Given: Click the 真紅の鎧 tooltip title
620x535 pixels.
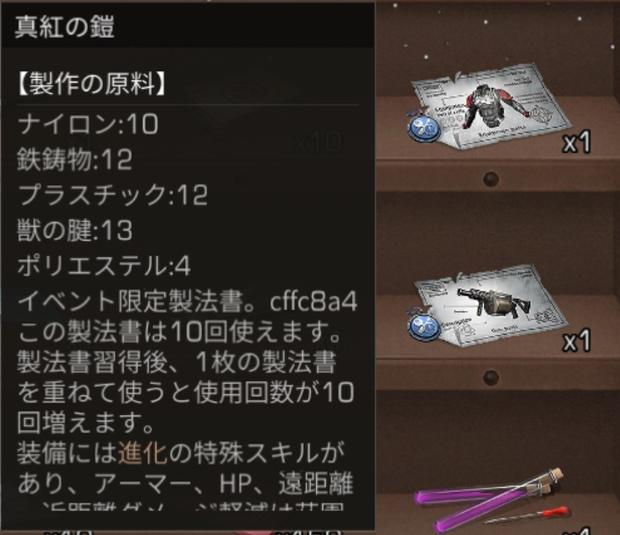Looking at the screenshot, I should coord(64,27).
